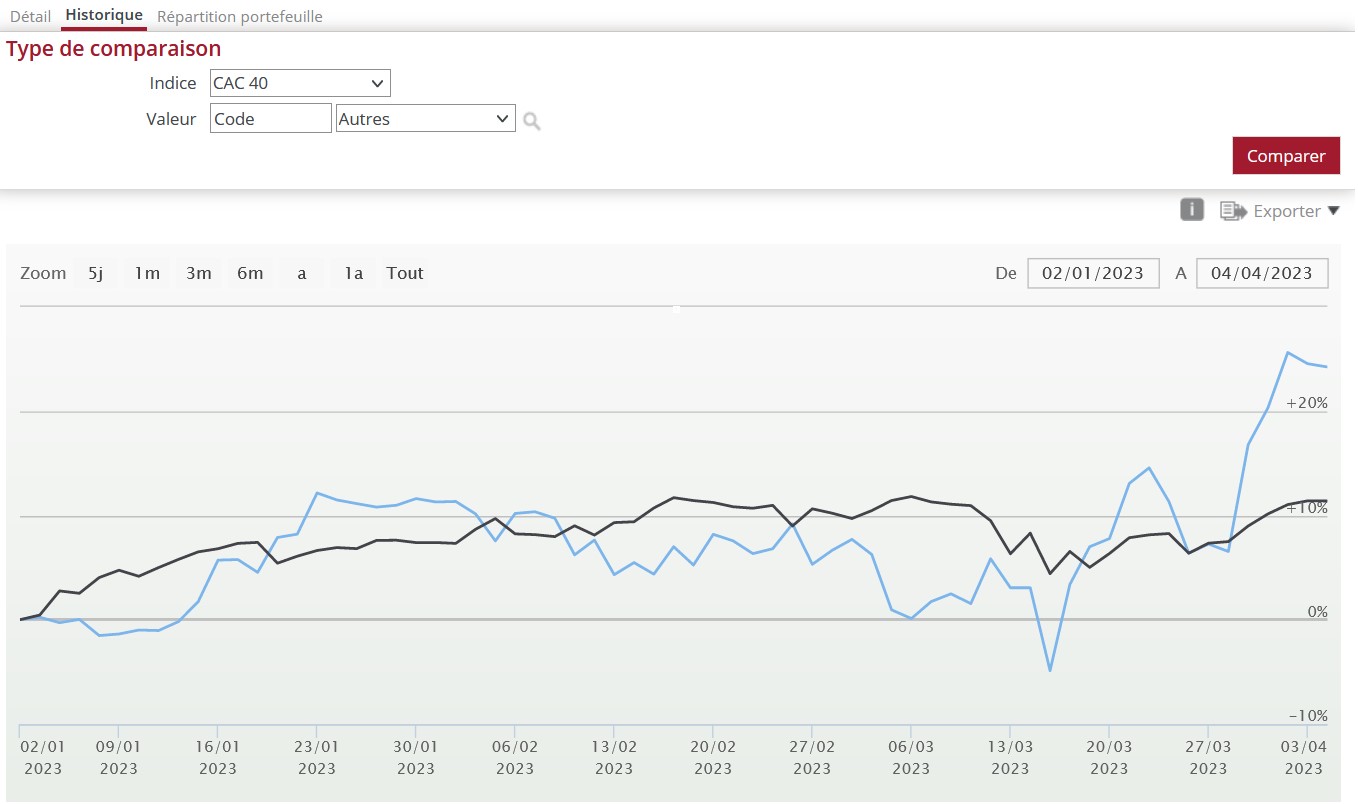Click the 0% axis value
1358x804 pixels.
tap(1318, 612)
